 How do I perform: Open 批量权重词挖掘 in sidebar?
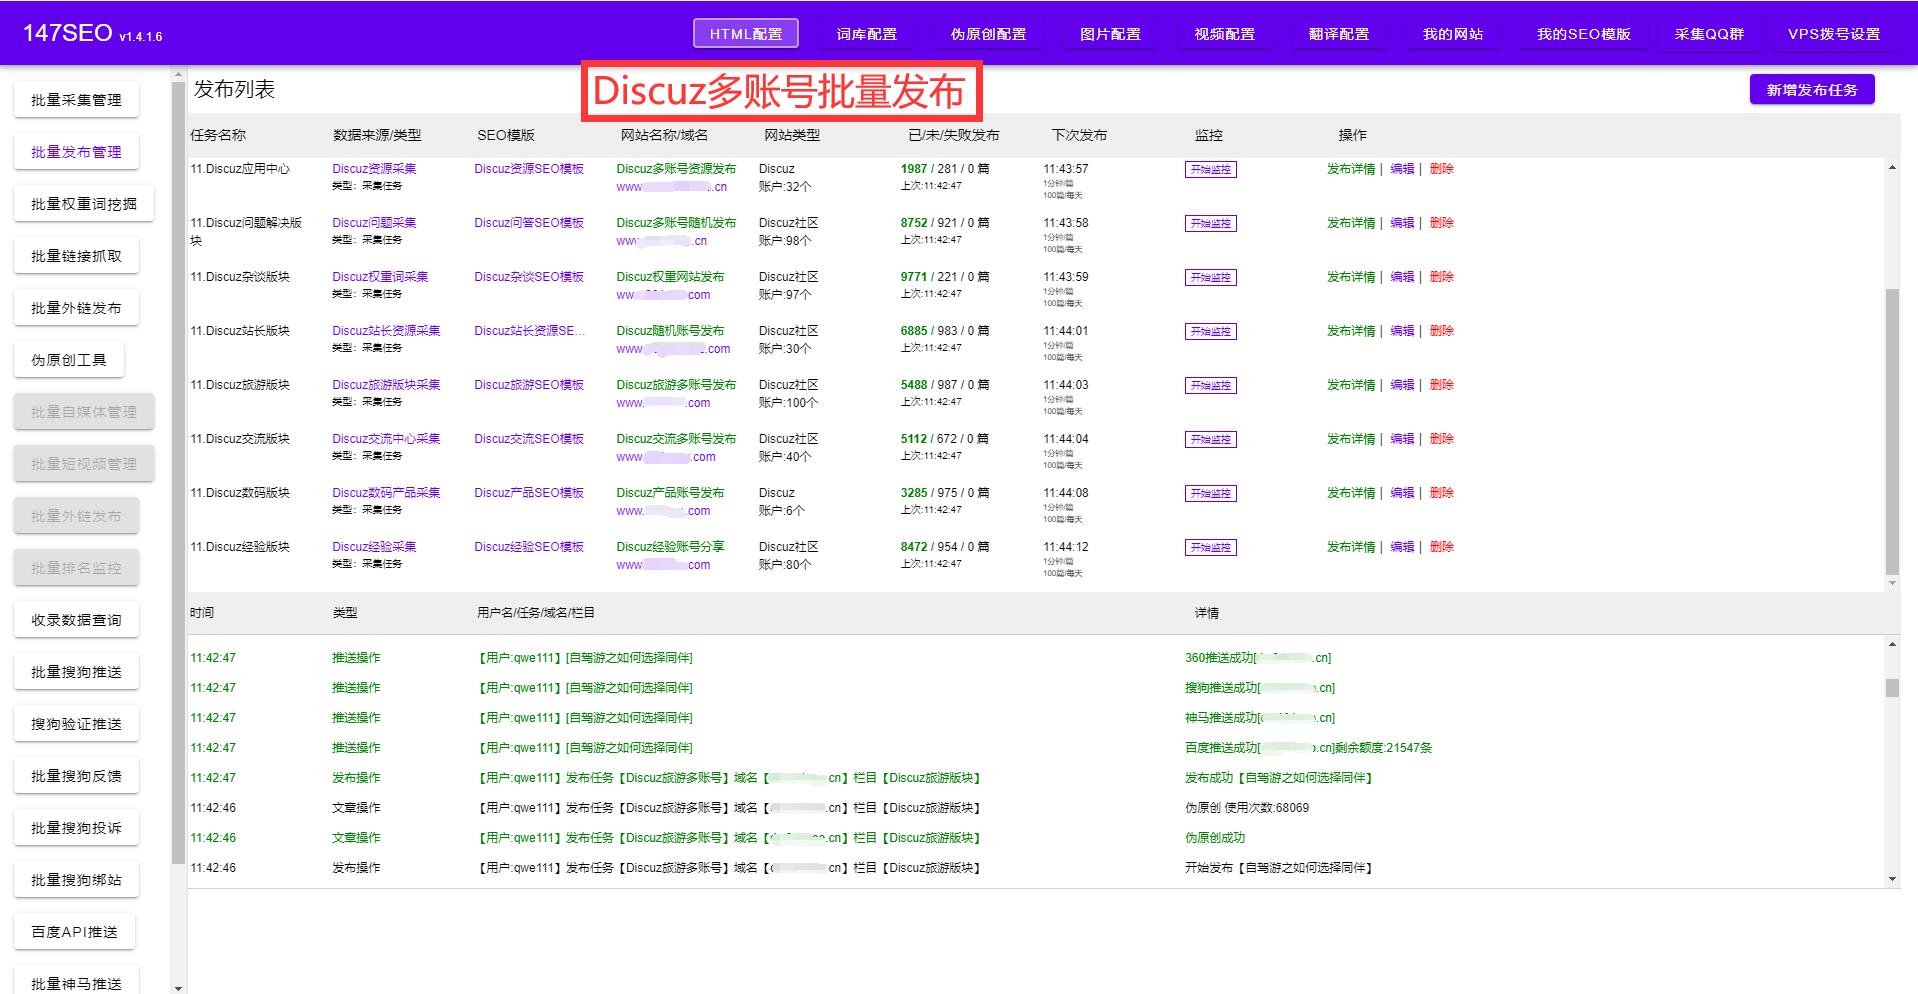84,204
